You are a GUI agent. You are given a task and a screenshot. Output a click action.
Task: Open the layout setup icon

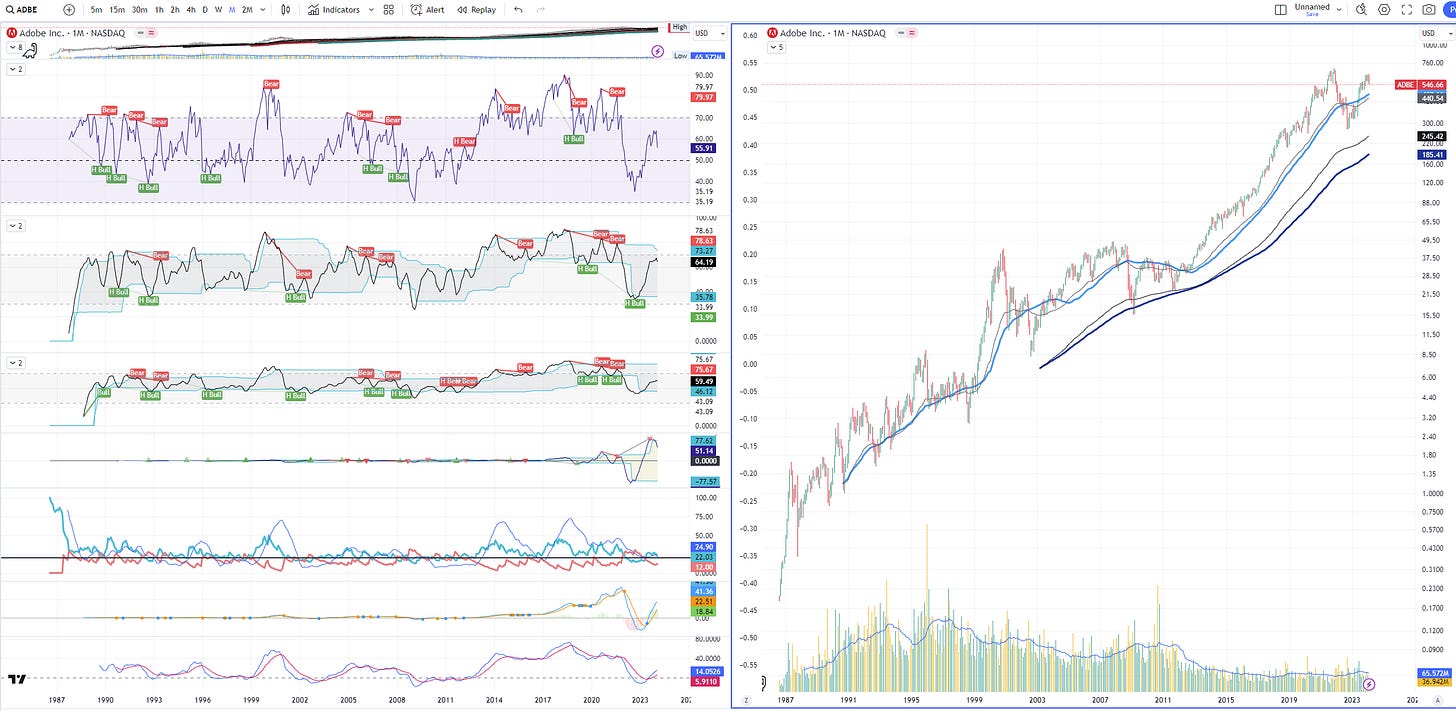coord(1281,9)
